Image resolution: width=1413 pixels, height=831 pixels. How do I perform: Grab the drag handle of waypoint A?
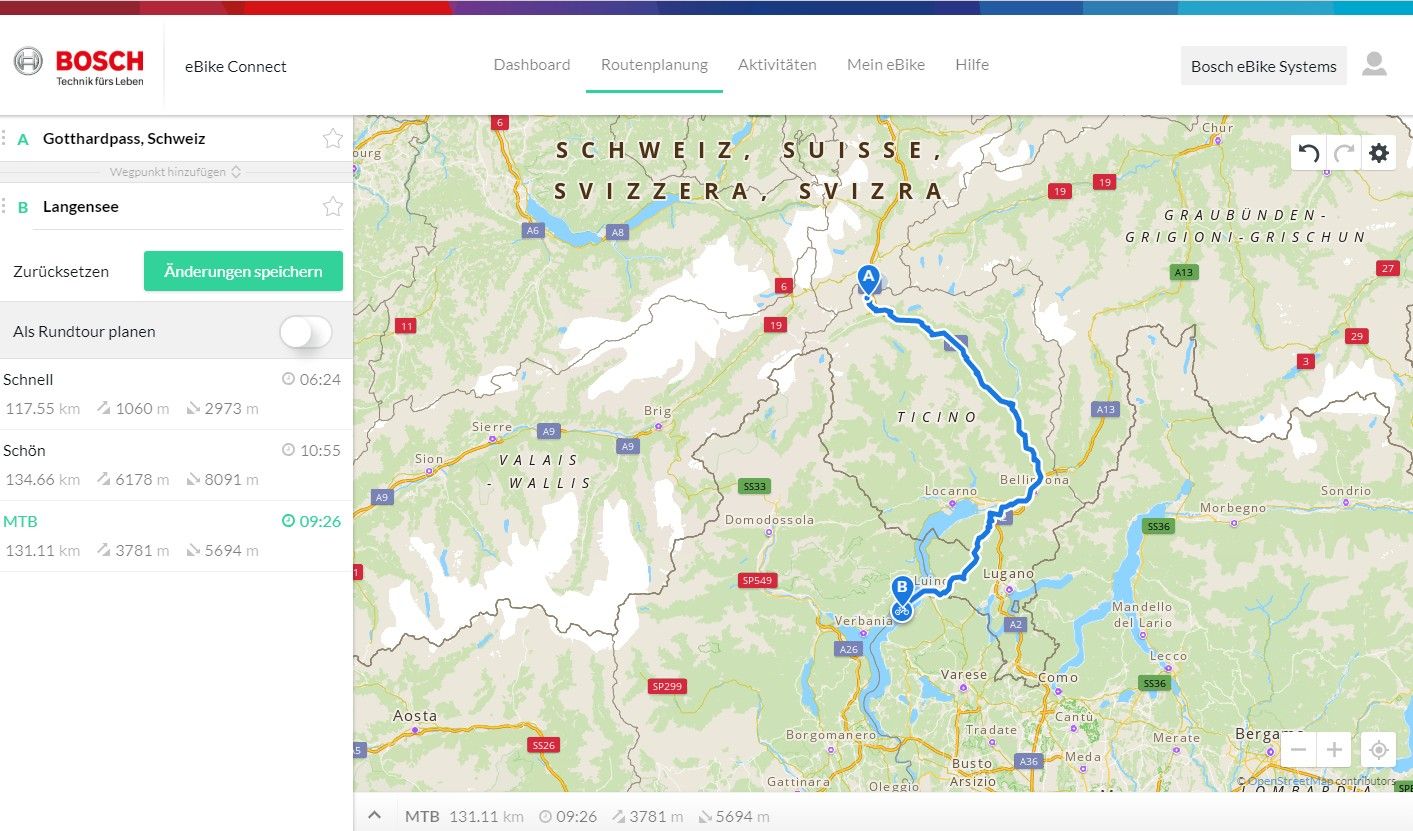[4, 139]
